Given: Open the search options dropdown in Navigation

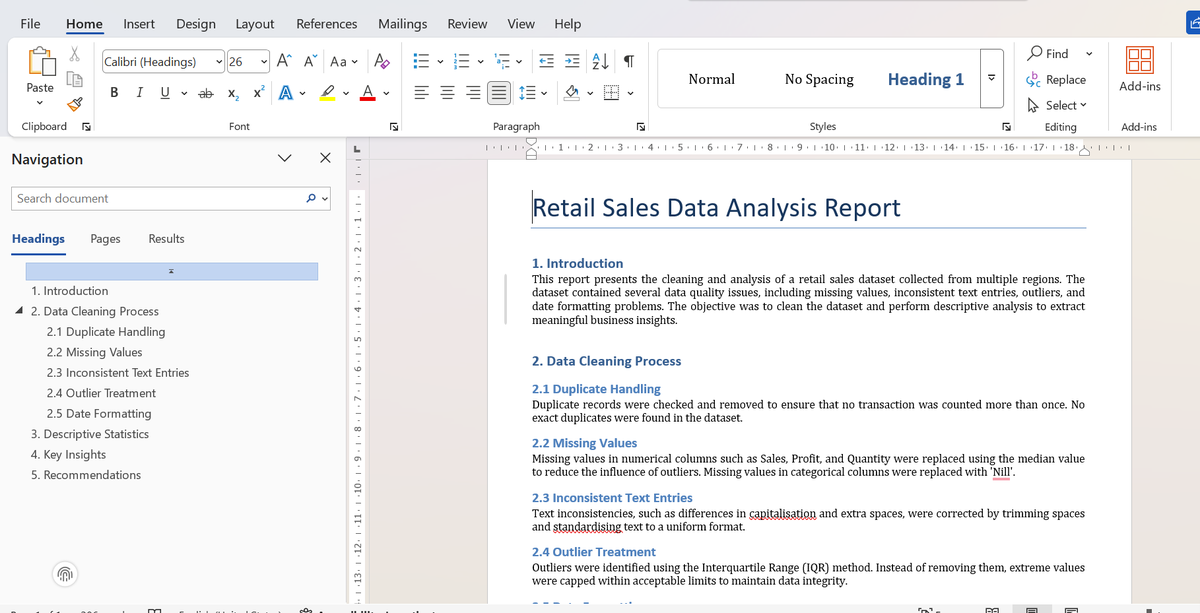Looking at the screenshot, I should pos(325,198).
